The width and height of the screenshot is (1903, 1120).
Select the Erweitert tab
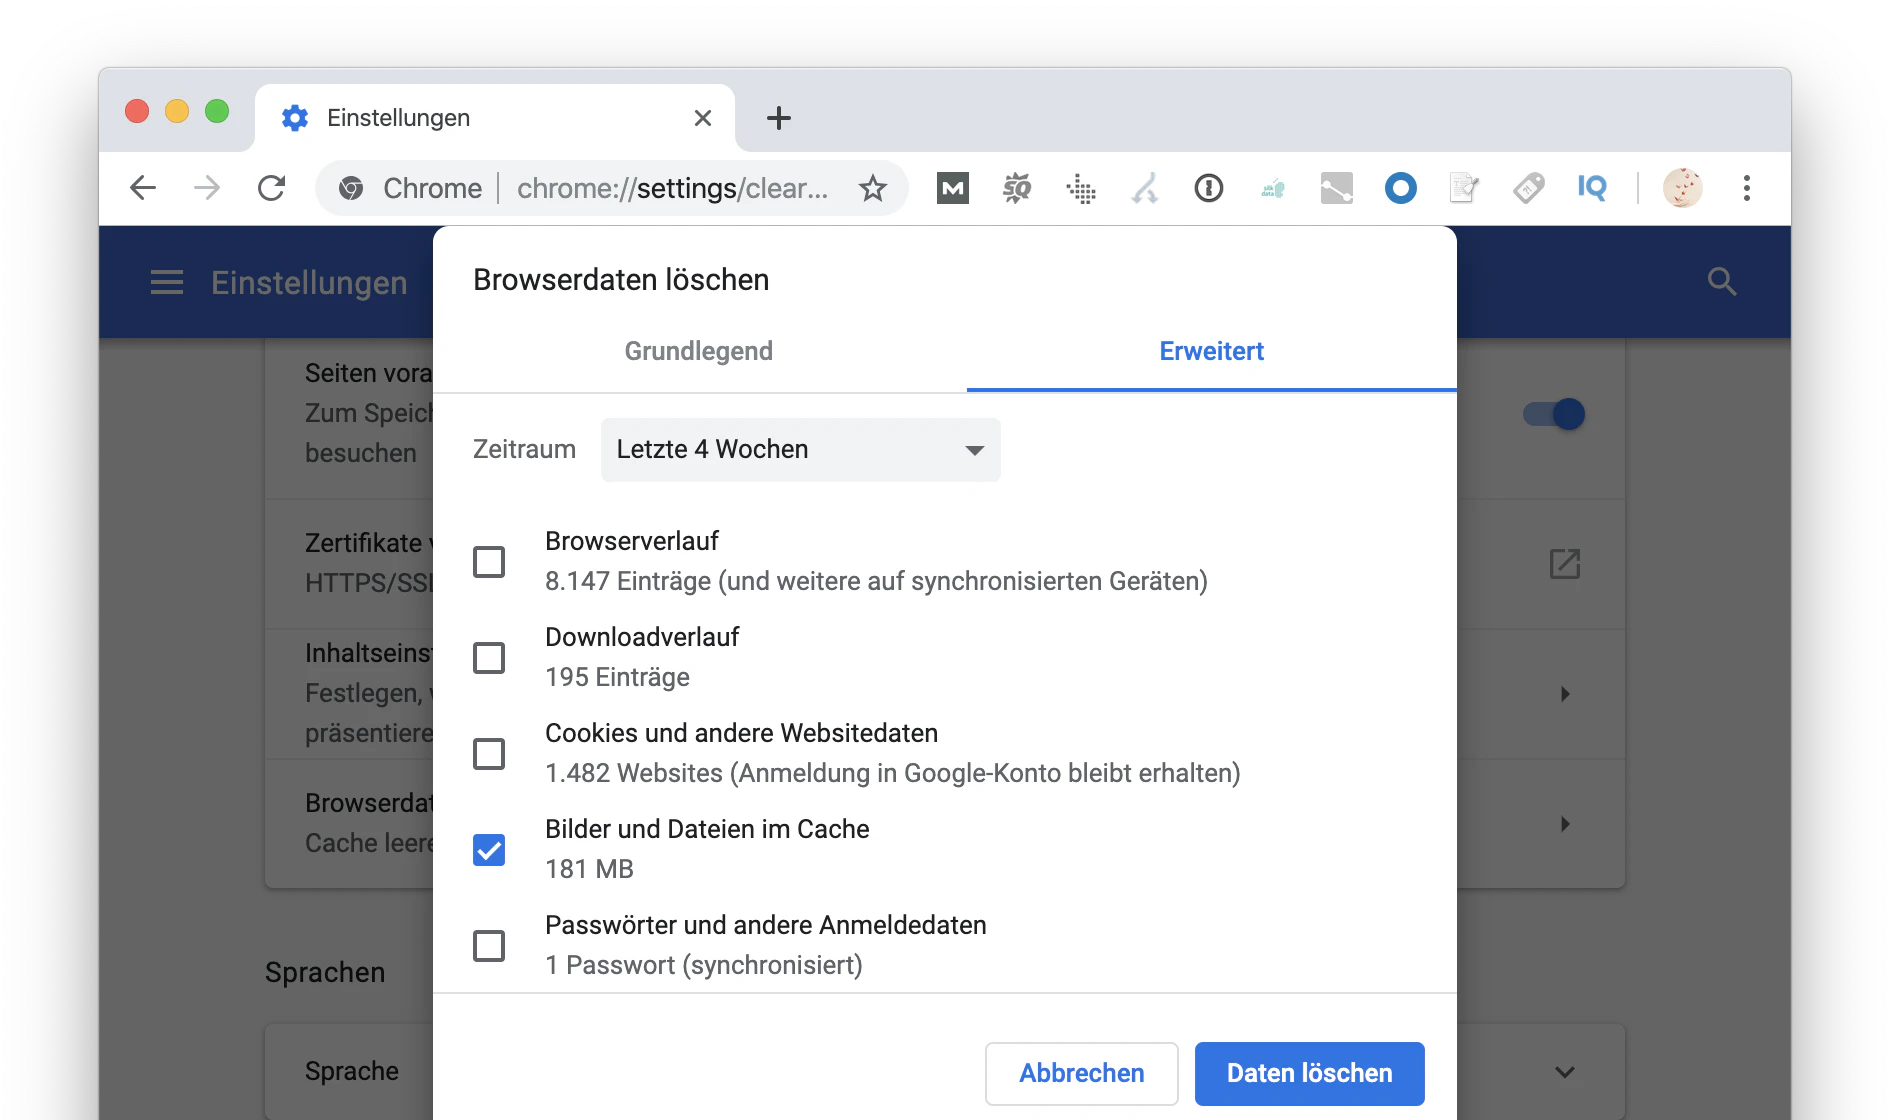[1211, 352]
